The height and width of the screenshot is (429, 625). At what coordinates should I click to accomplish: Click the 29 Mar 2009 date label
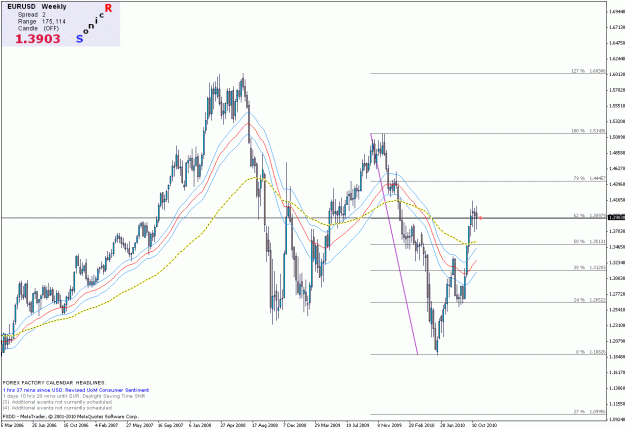[x=328, y=425]
